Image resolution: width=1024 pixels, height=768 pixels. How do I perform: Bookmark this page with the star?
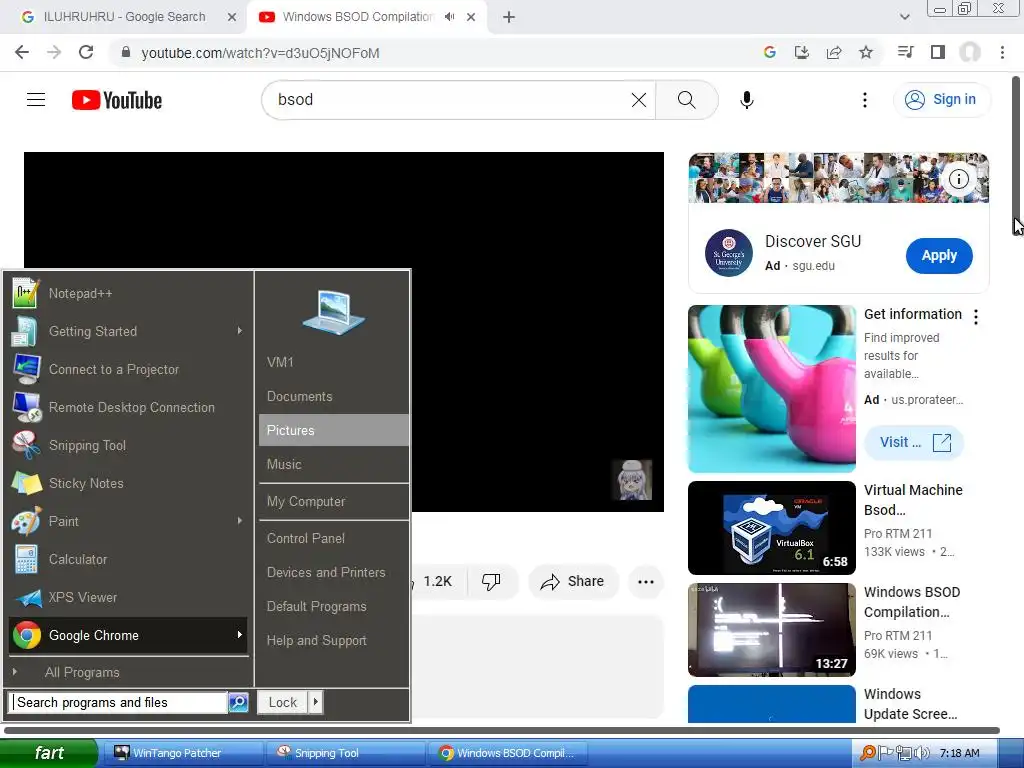coord(866,52)
